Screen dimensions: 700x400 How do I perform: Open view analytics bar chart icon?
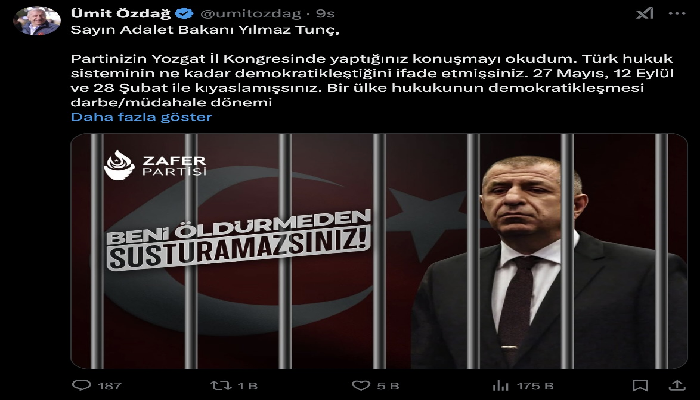click(x=500, y=385)
